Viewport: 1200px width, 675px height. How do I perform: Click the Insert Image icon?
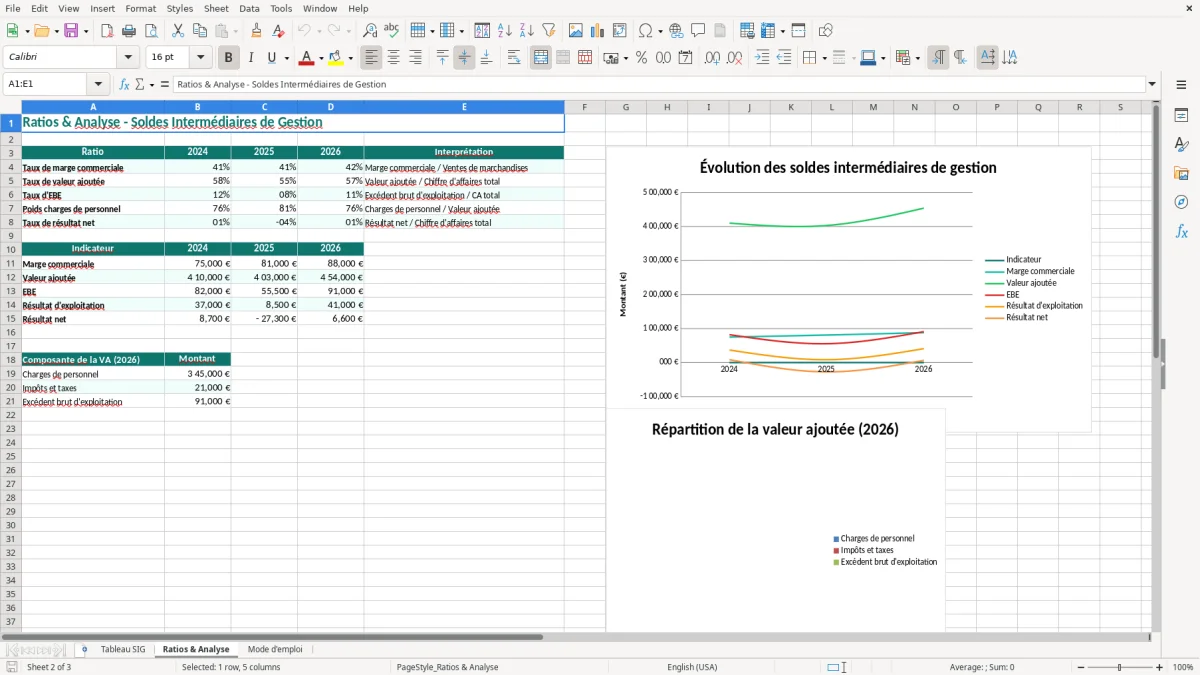576,31
